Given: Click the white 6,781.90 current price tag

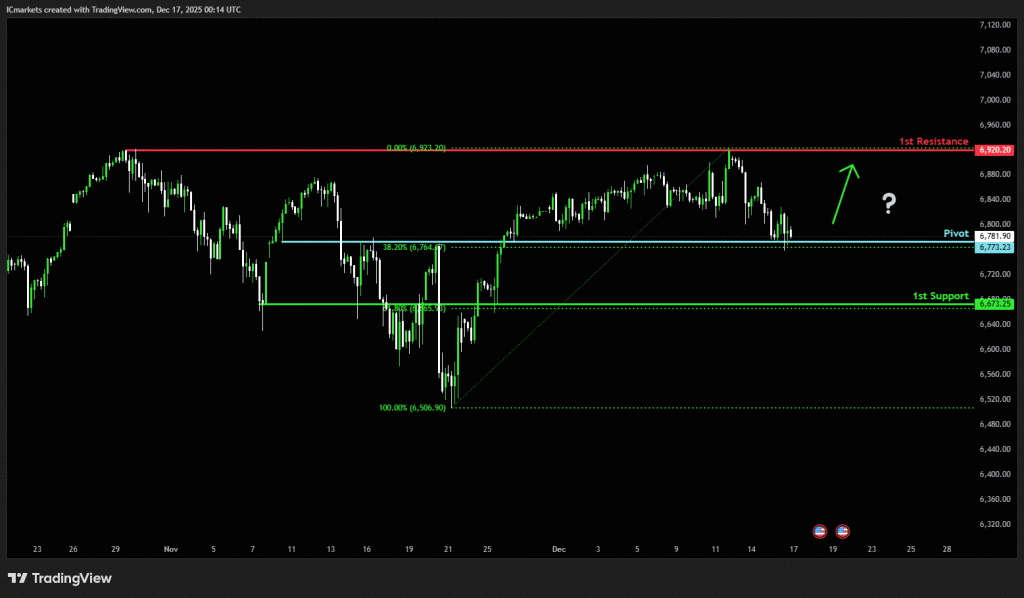Looking at the screenshot, I should [996, 236].
